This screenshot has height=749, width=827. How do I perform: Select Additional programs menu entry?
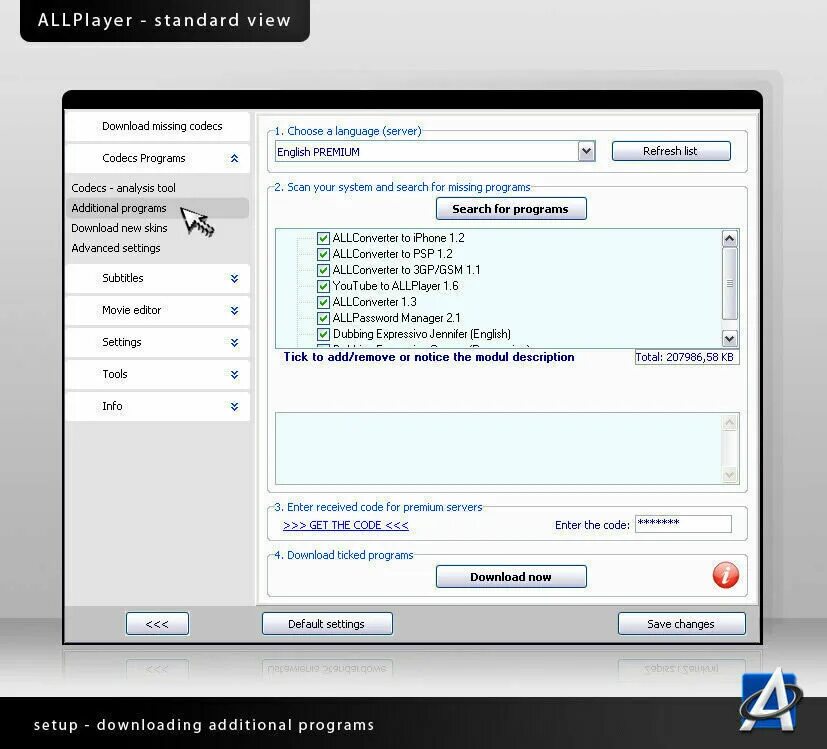click(158, 208)
